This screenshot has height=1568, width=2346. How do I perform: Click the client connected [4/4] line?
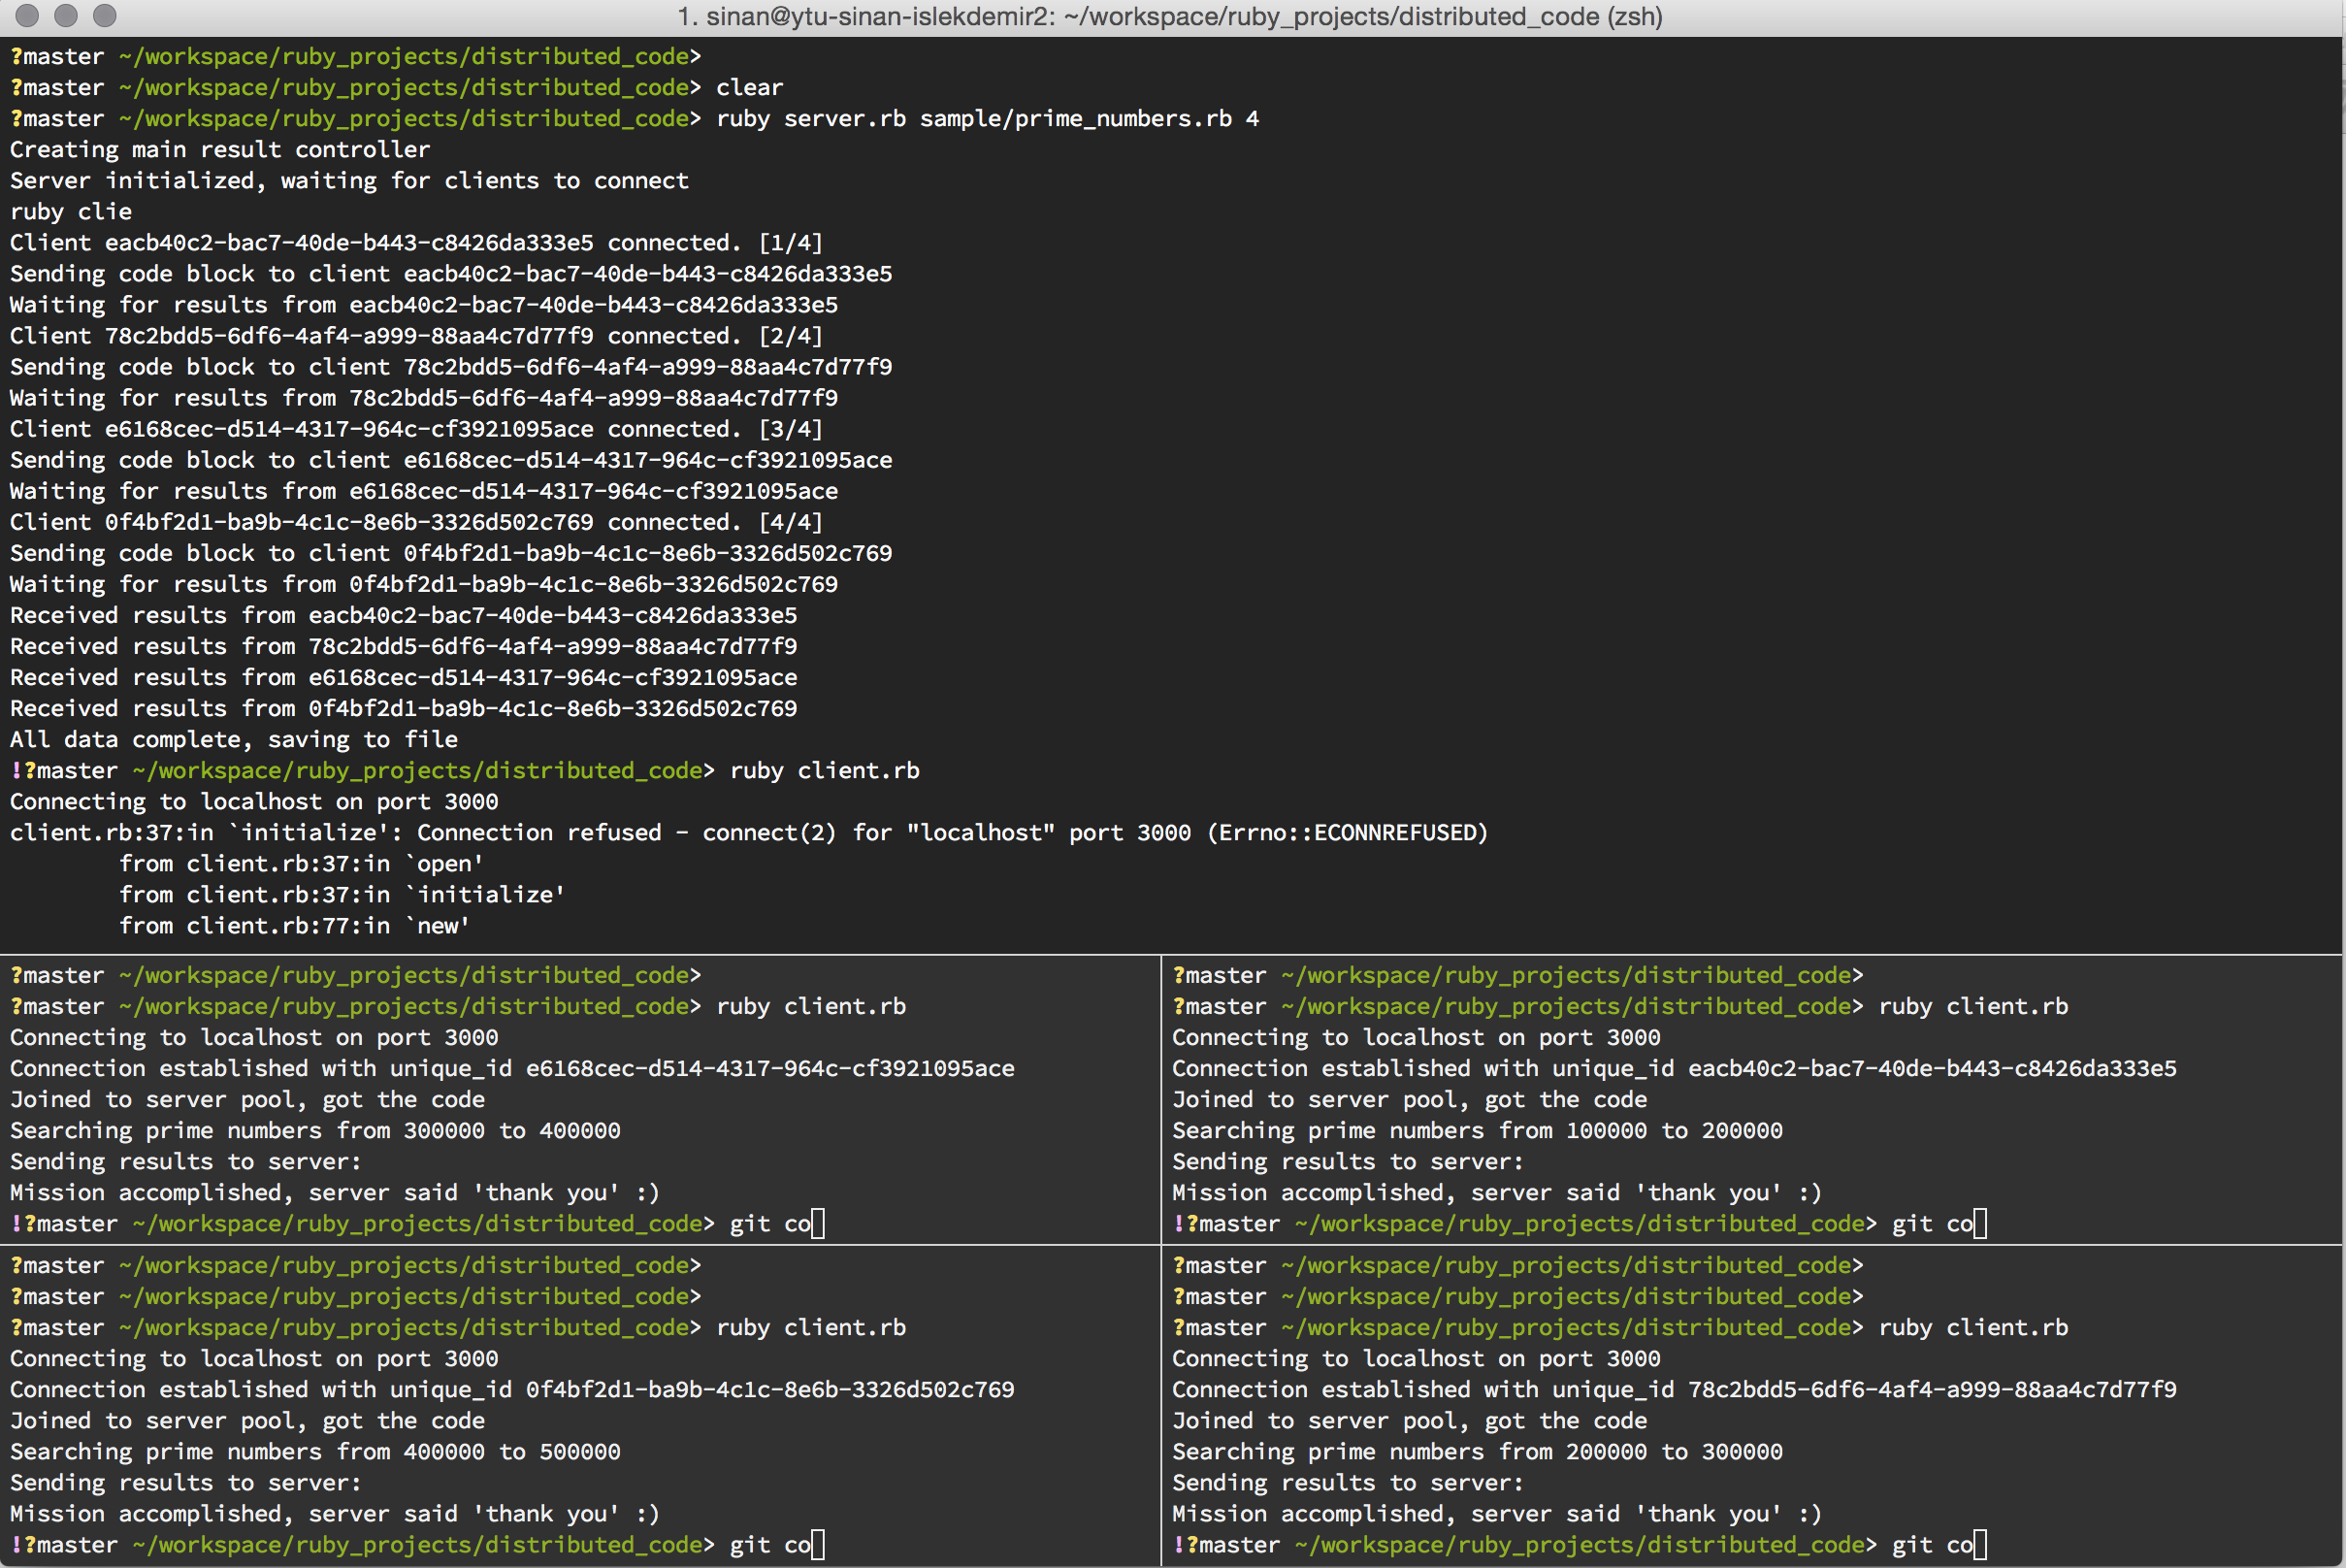416,521
